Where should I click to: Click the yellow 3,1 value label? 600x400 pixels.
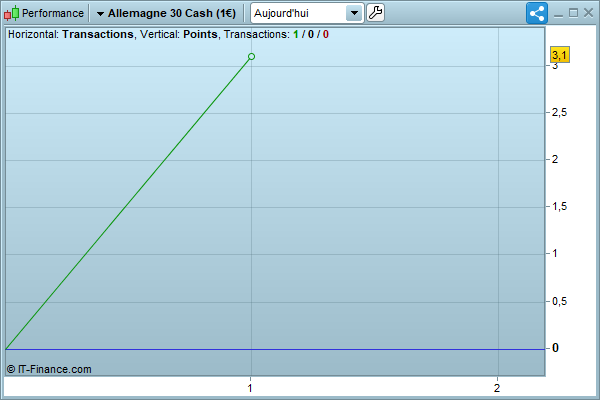pyautogui.click(x=559, y=55)
